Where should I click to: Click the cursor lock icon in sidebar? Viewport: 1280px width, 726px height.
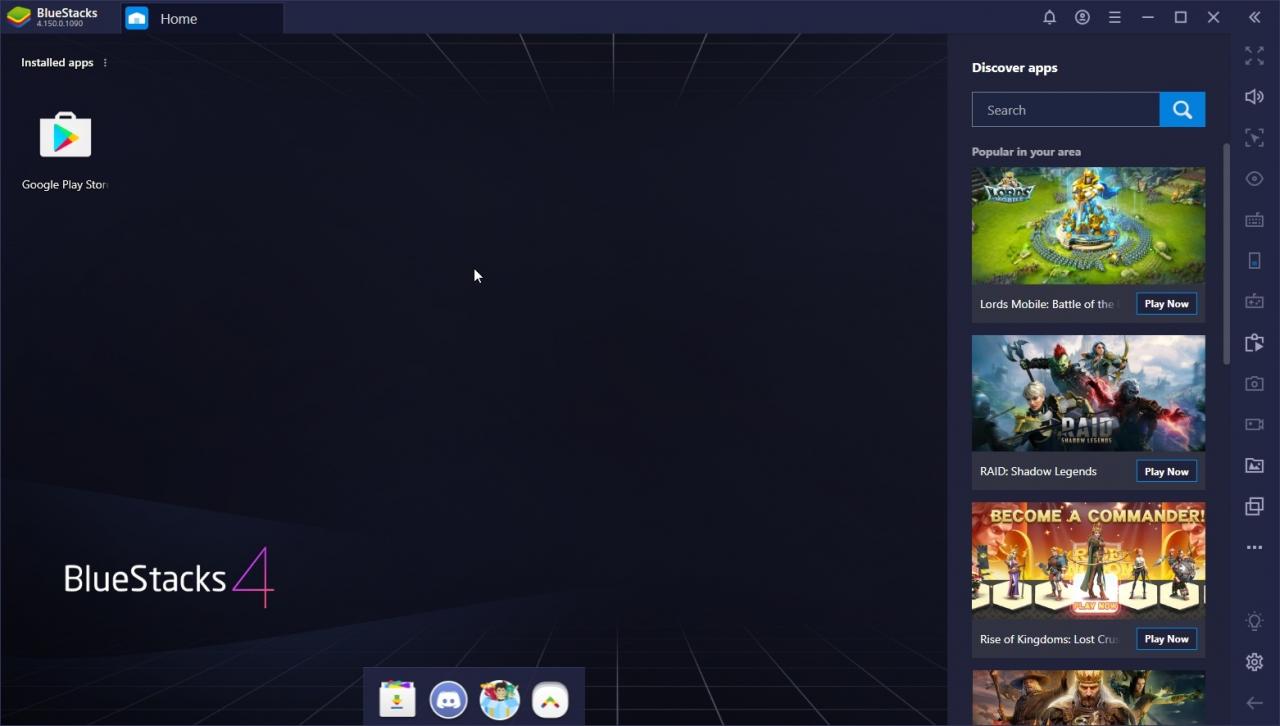(x=1254, y=138)
